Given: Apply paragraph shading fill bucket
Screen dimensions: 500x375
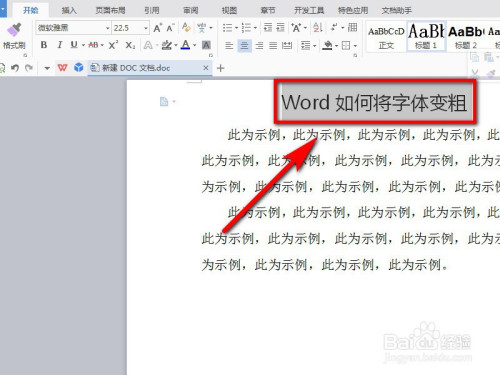Looking at the screenshot, I should [x=328, y=45].
